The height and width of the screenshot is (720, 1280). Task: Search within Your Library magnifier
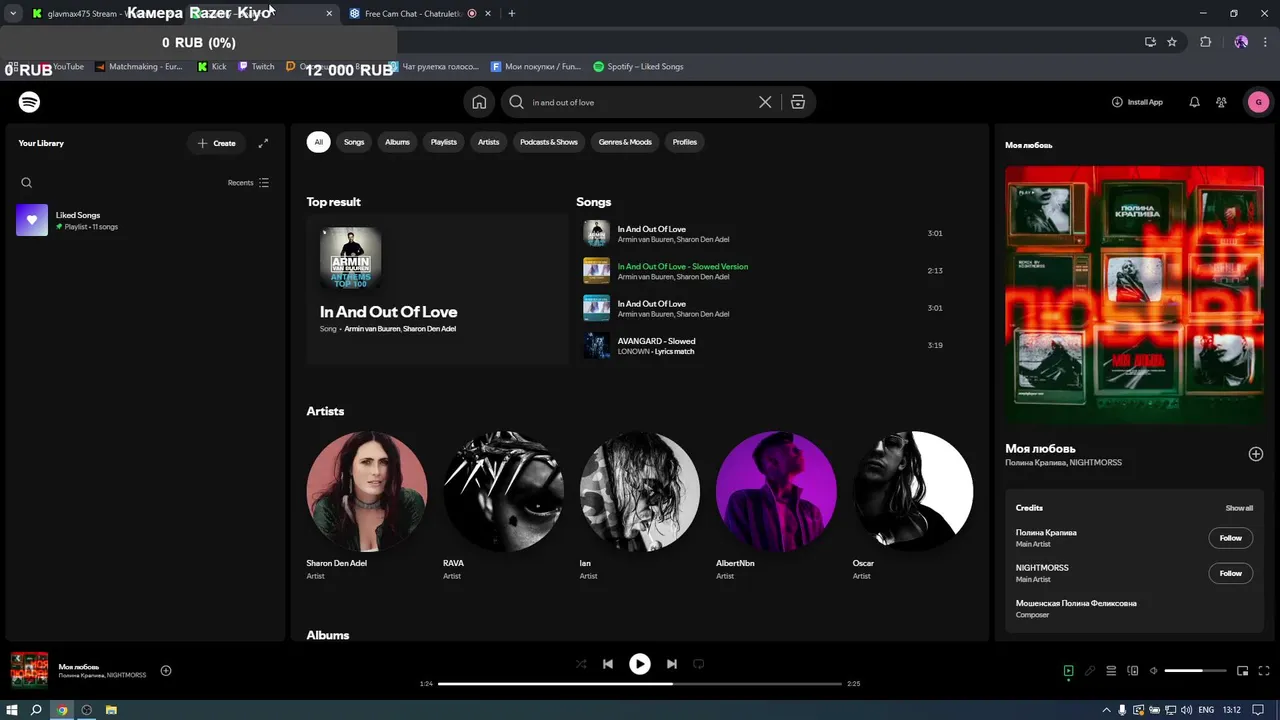click(x=27, y=183)
